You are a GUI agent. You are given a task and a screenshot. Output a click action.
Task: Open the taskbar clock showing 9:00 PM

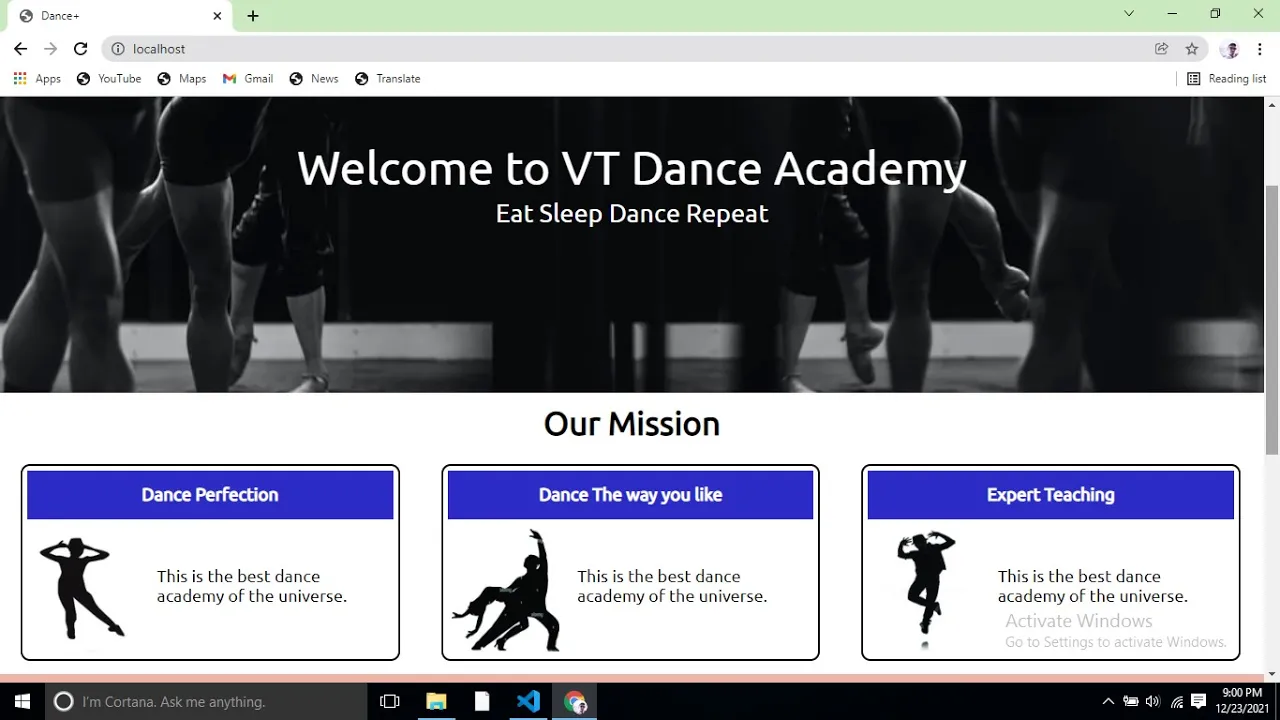point(1241,700)
